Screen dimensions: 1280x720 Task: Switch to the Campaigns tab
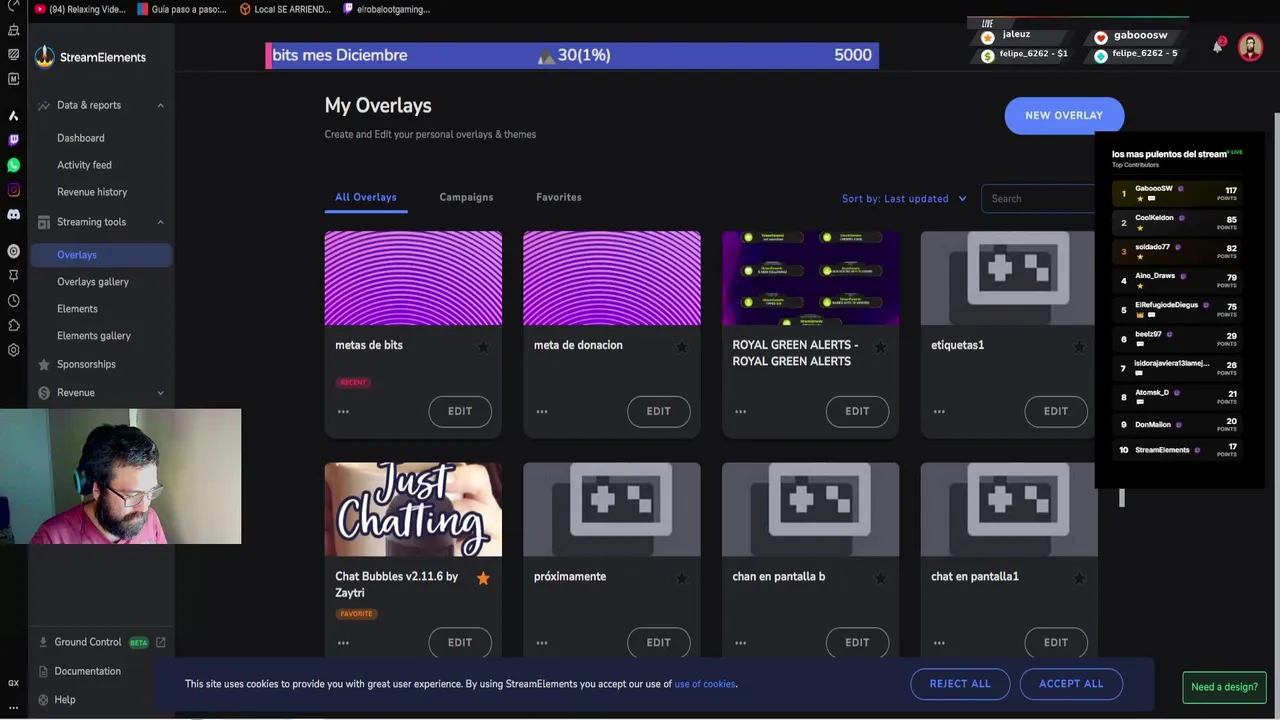[x=466, y=197]
